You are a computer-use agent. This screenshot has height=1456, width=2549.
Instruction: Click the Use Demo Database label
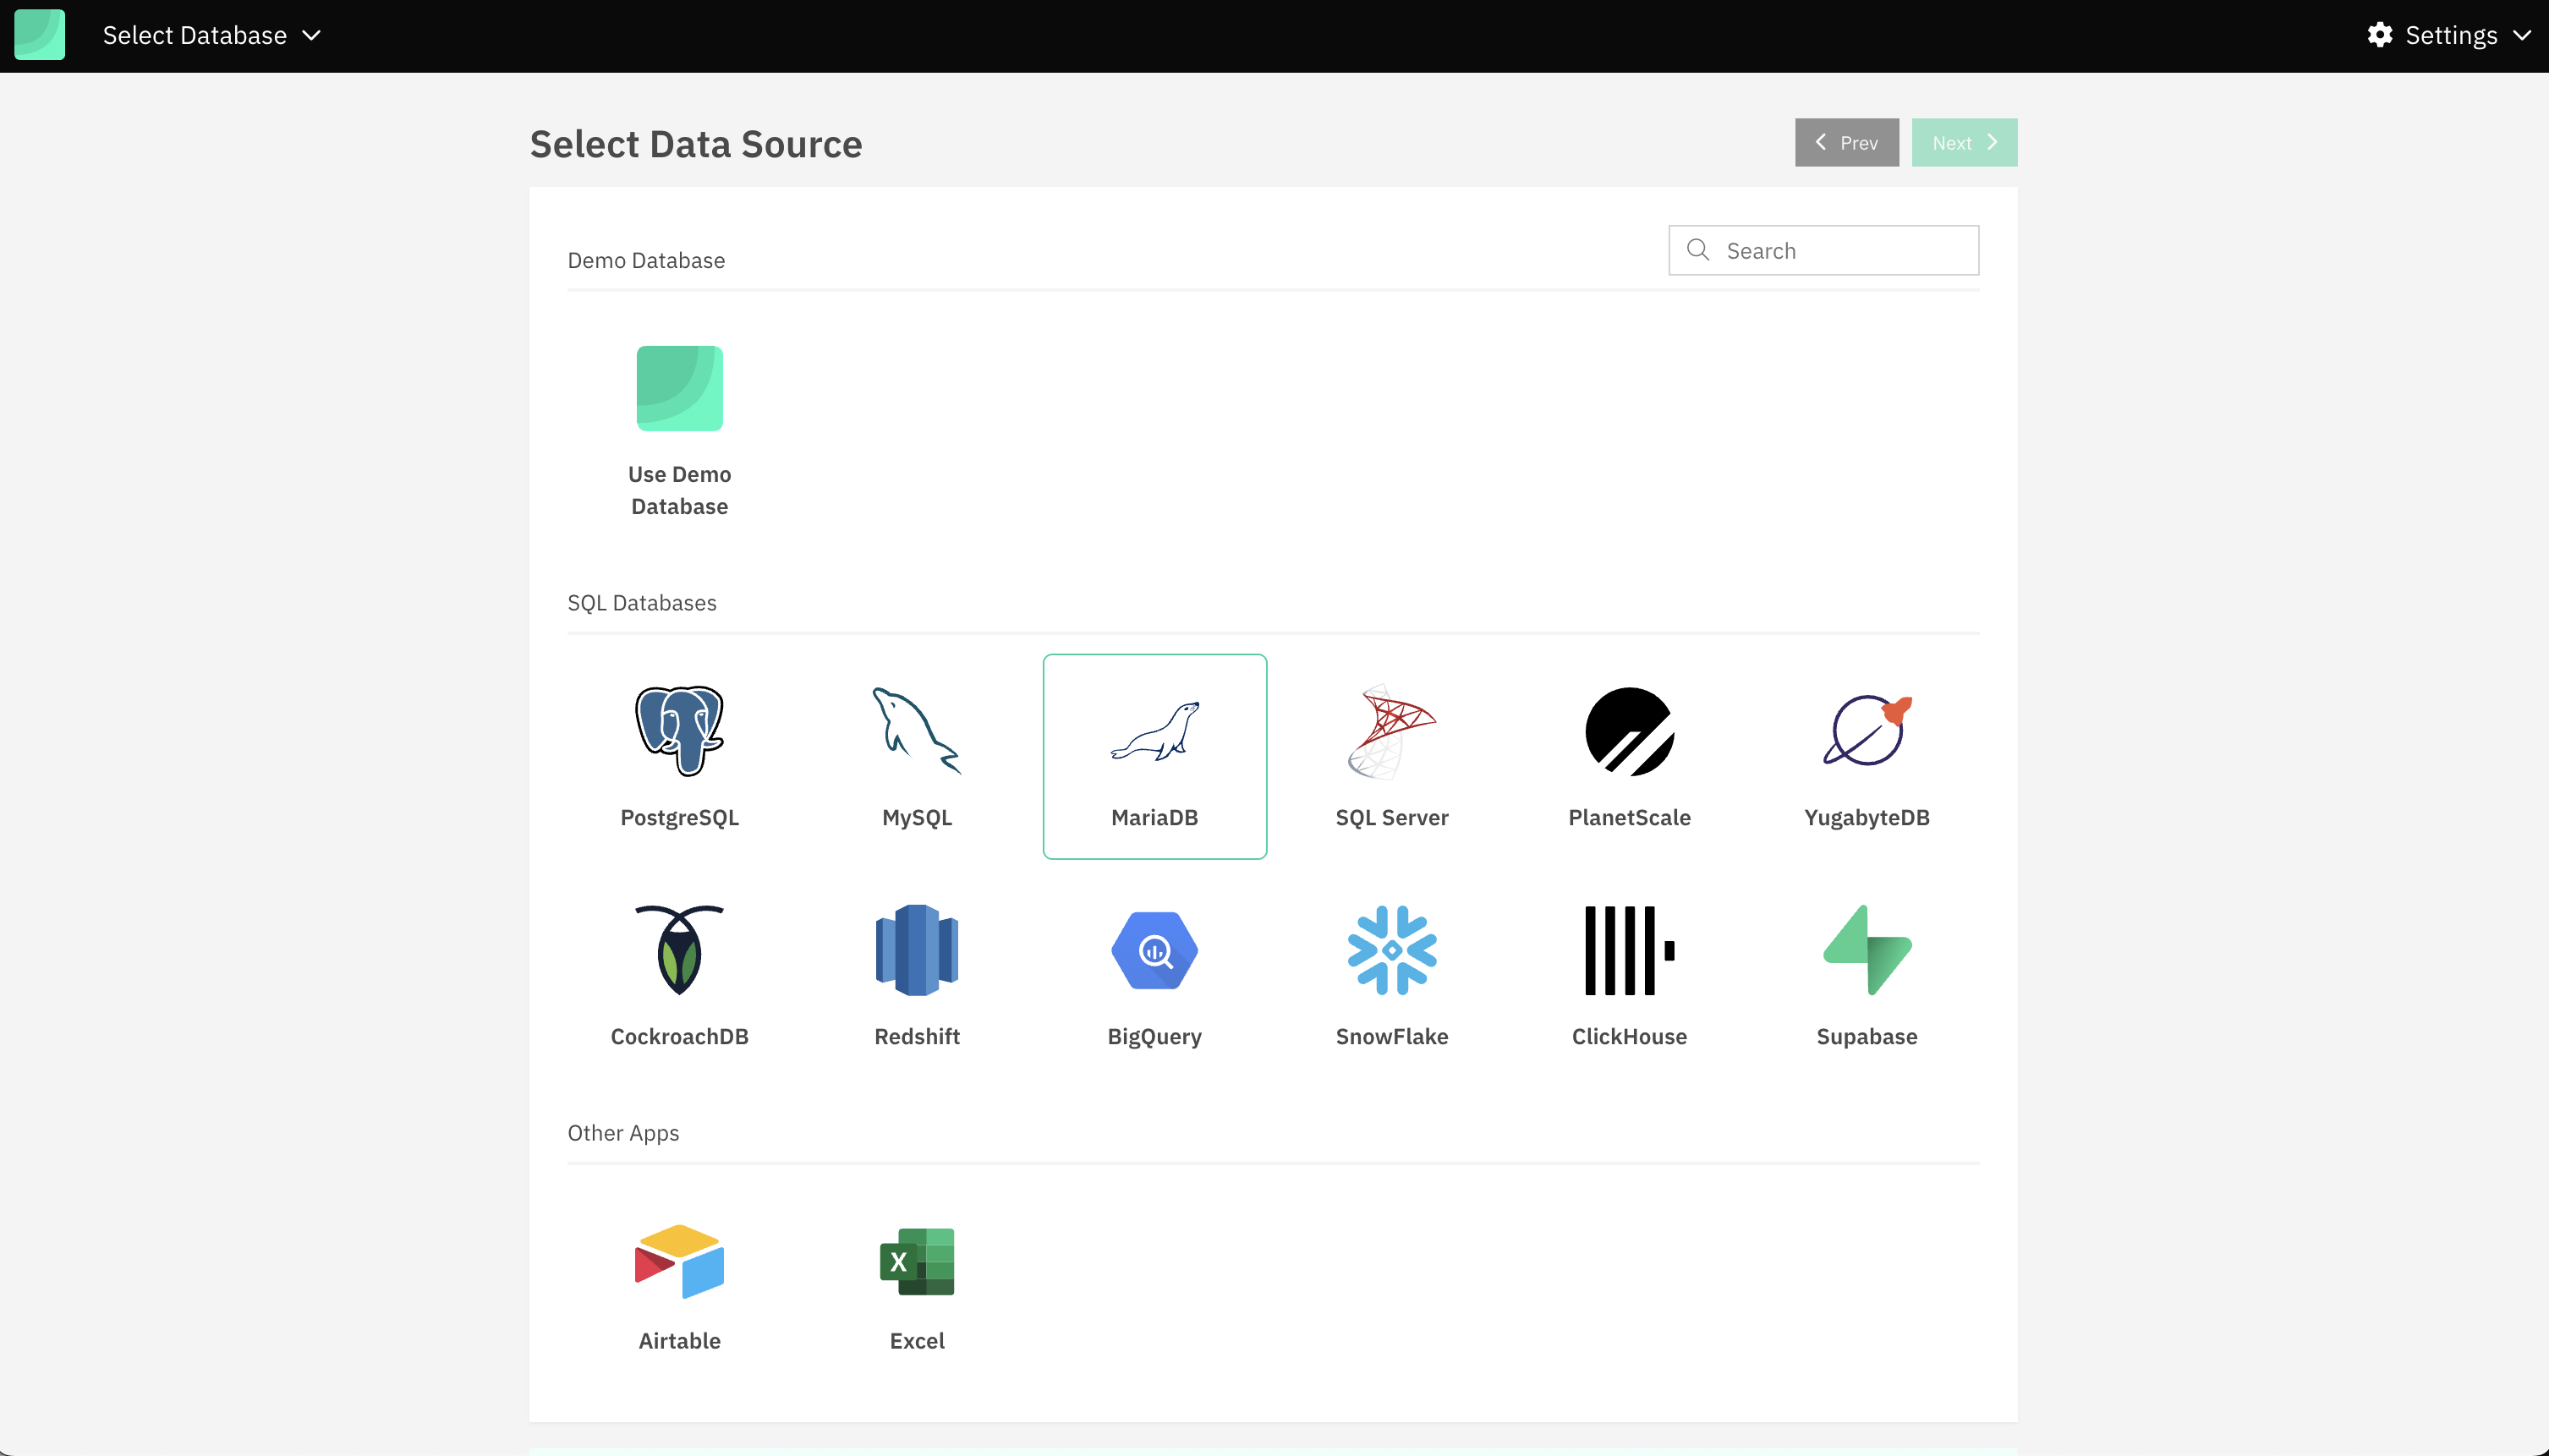coord(679,490)
